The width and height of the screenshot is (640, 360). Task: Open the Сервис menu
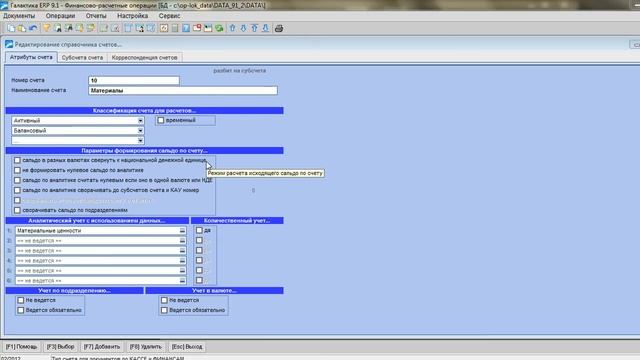[x=169, y=16]
